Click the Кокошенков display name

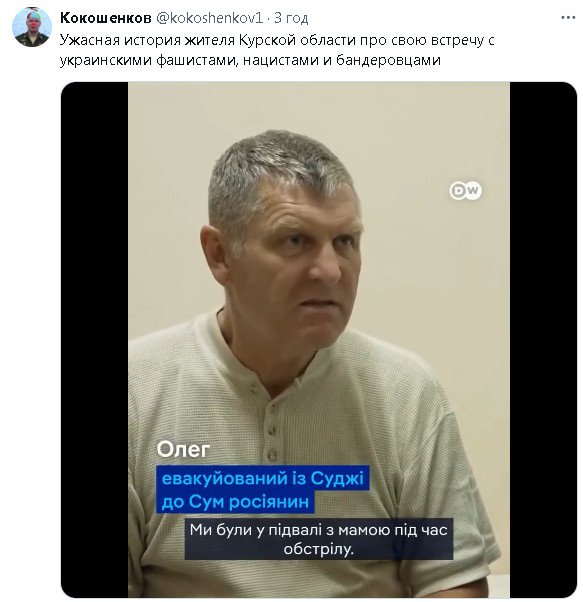pos(106,18)
